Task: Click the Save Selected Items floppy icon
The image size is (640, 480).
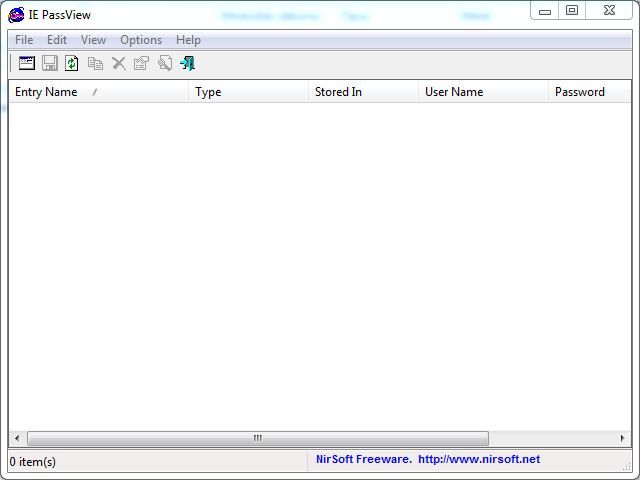Action: [x=50, y=63]
